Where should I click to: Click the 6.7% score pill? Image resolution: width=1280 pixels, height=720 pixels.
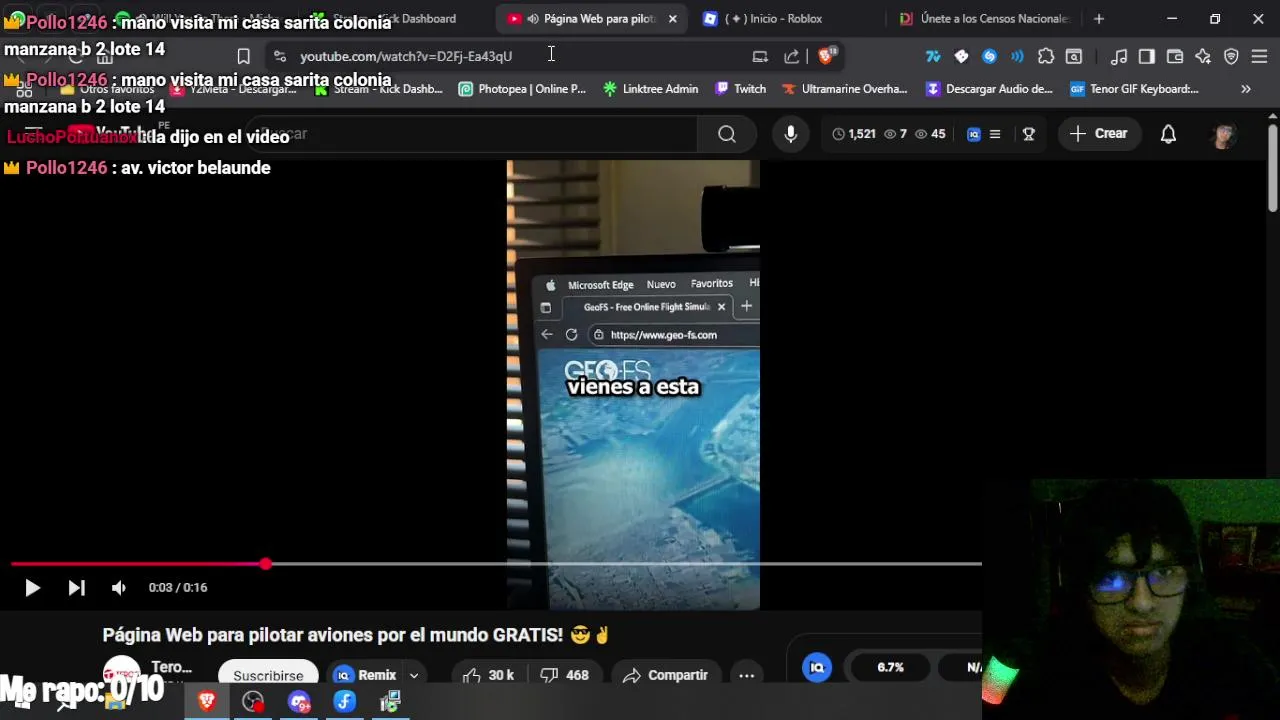point(890,667)
